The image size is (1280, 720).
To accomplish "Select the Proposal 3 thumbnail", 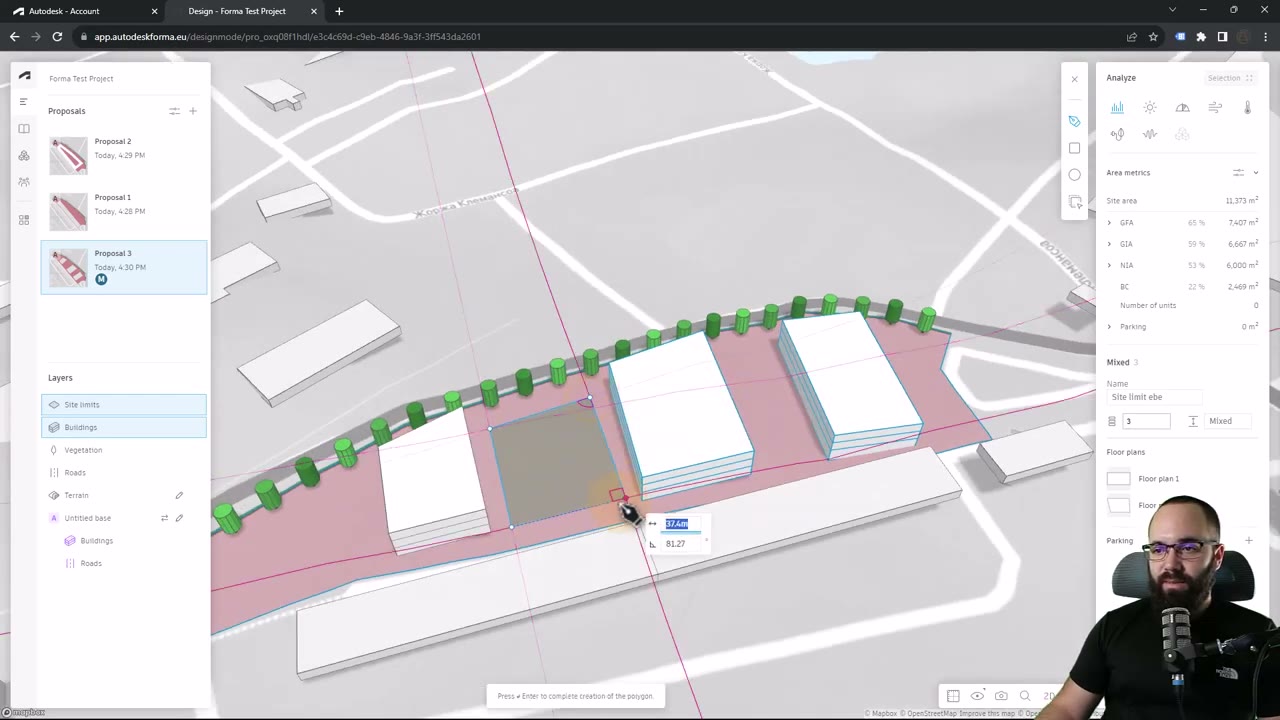I will [x=69, y=267].
